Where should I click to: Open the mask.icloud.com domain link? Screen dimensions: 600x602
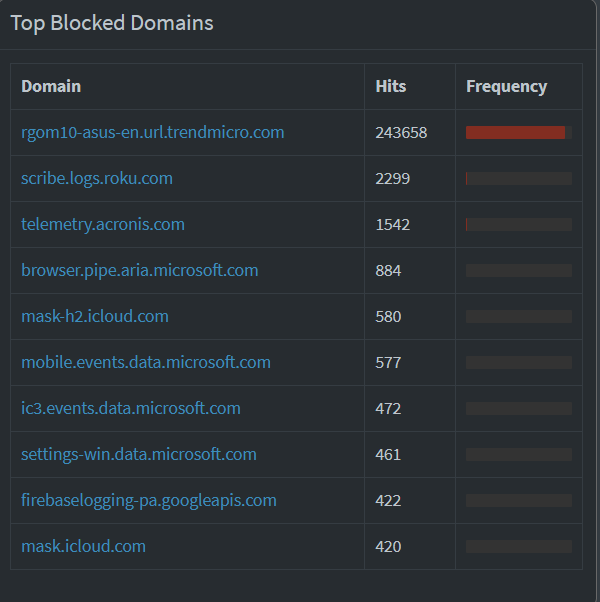click(83, 546)
